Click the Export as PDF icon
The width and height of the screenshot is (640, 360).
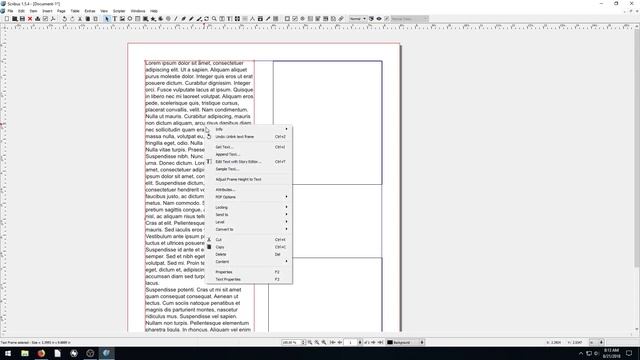click(53, 19)
